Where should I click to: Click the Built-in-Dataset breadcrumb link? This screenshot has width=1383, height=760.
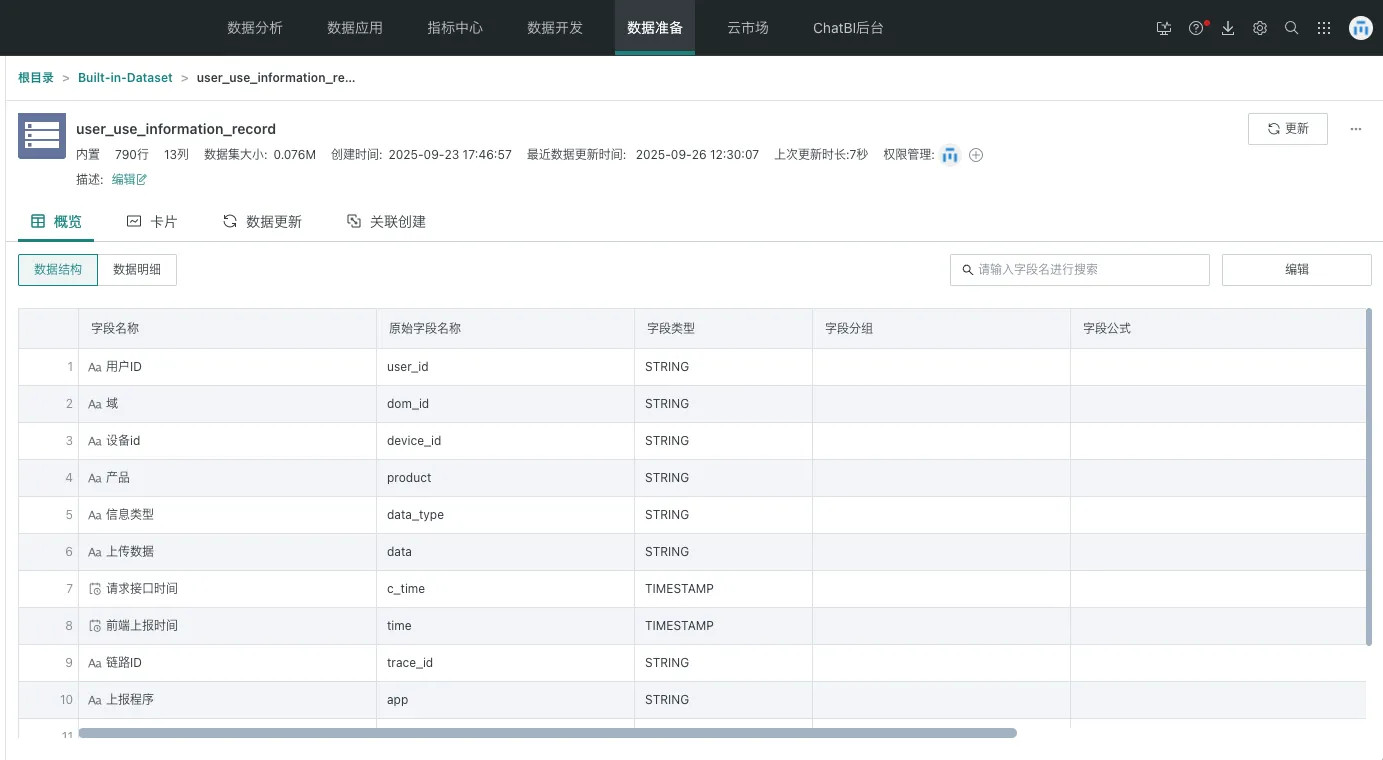pyautogui.click(x=125, y=78)
